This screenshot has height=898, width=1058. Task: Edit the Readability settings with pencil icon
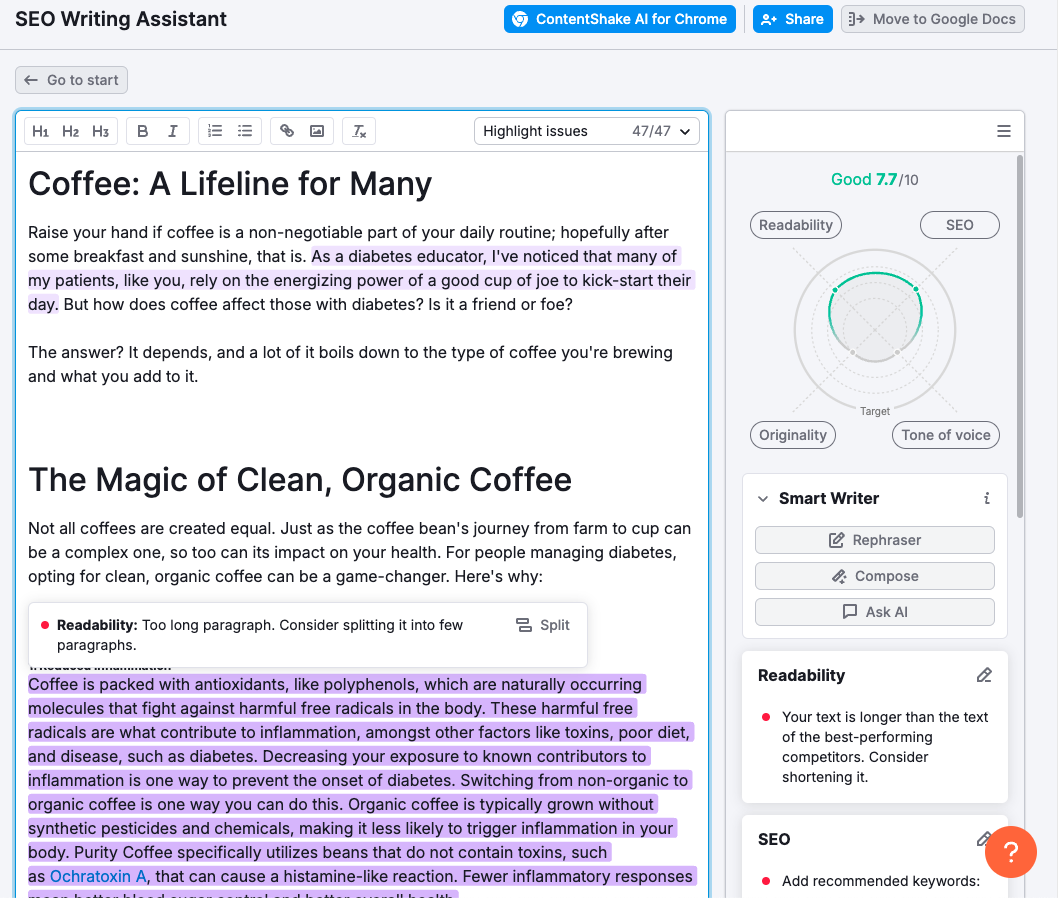coord(984,675)
